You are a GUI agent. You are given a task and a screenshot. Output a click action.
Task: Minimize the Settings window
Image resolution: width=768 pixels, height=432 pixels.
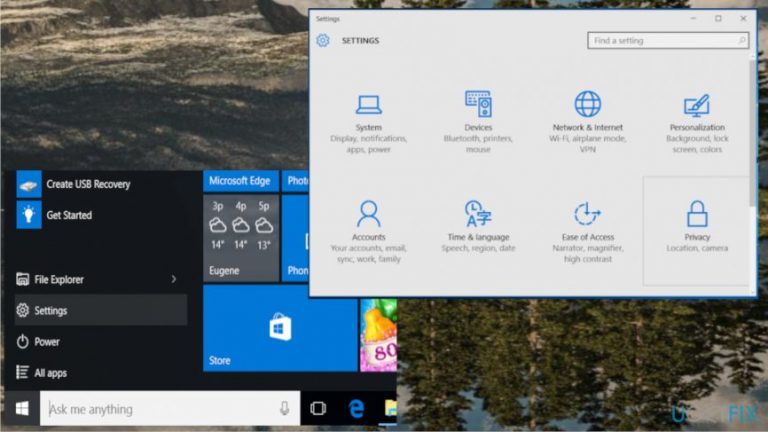coord(693,19)
